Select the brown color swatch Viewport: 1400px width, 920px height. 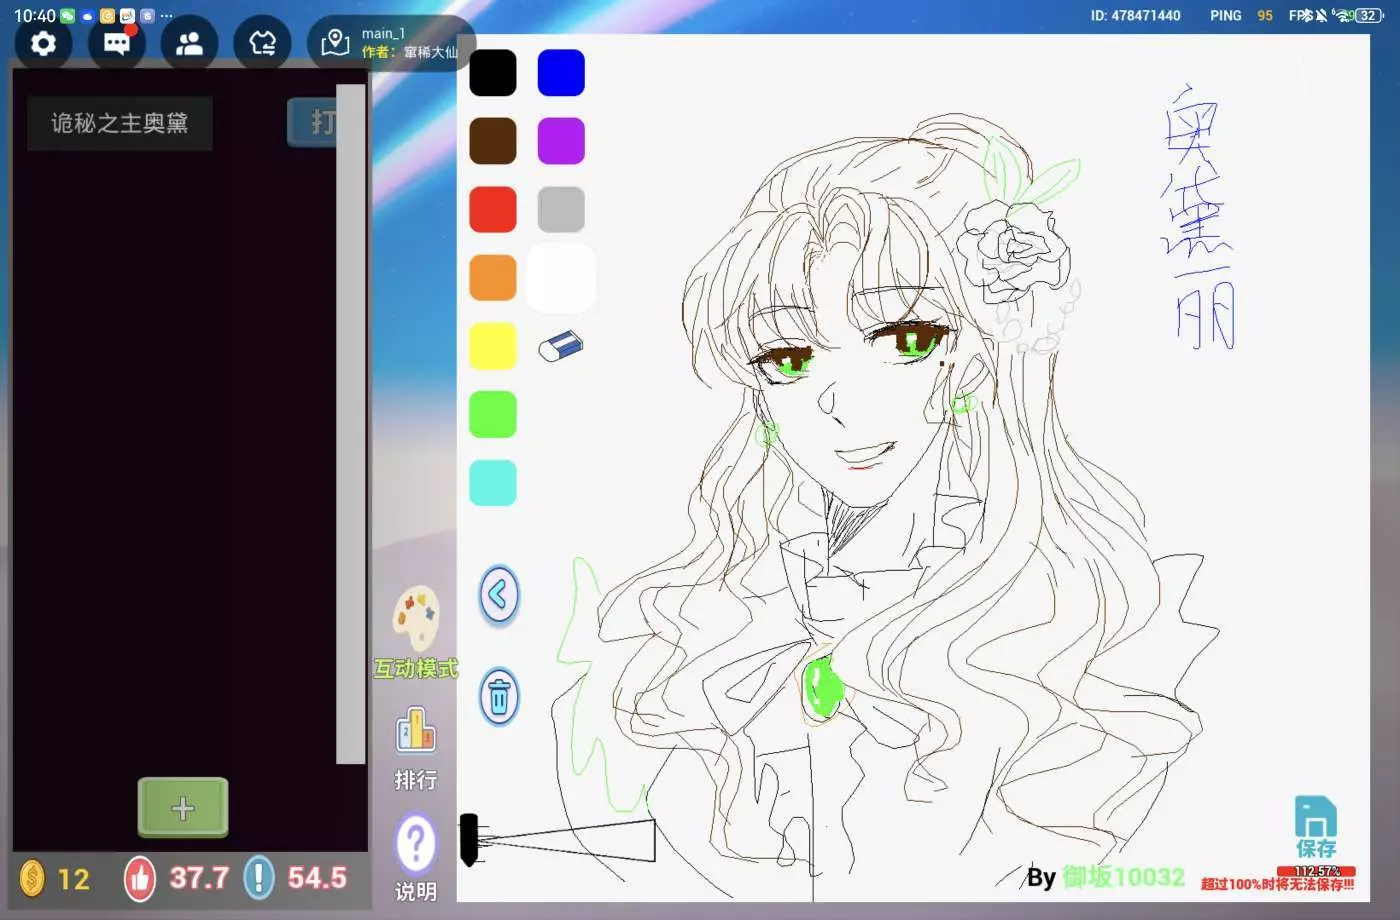click(x=493, y=141)
